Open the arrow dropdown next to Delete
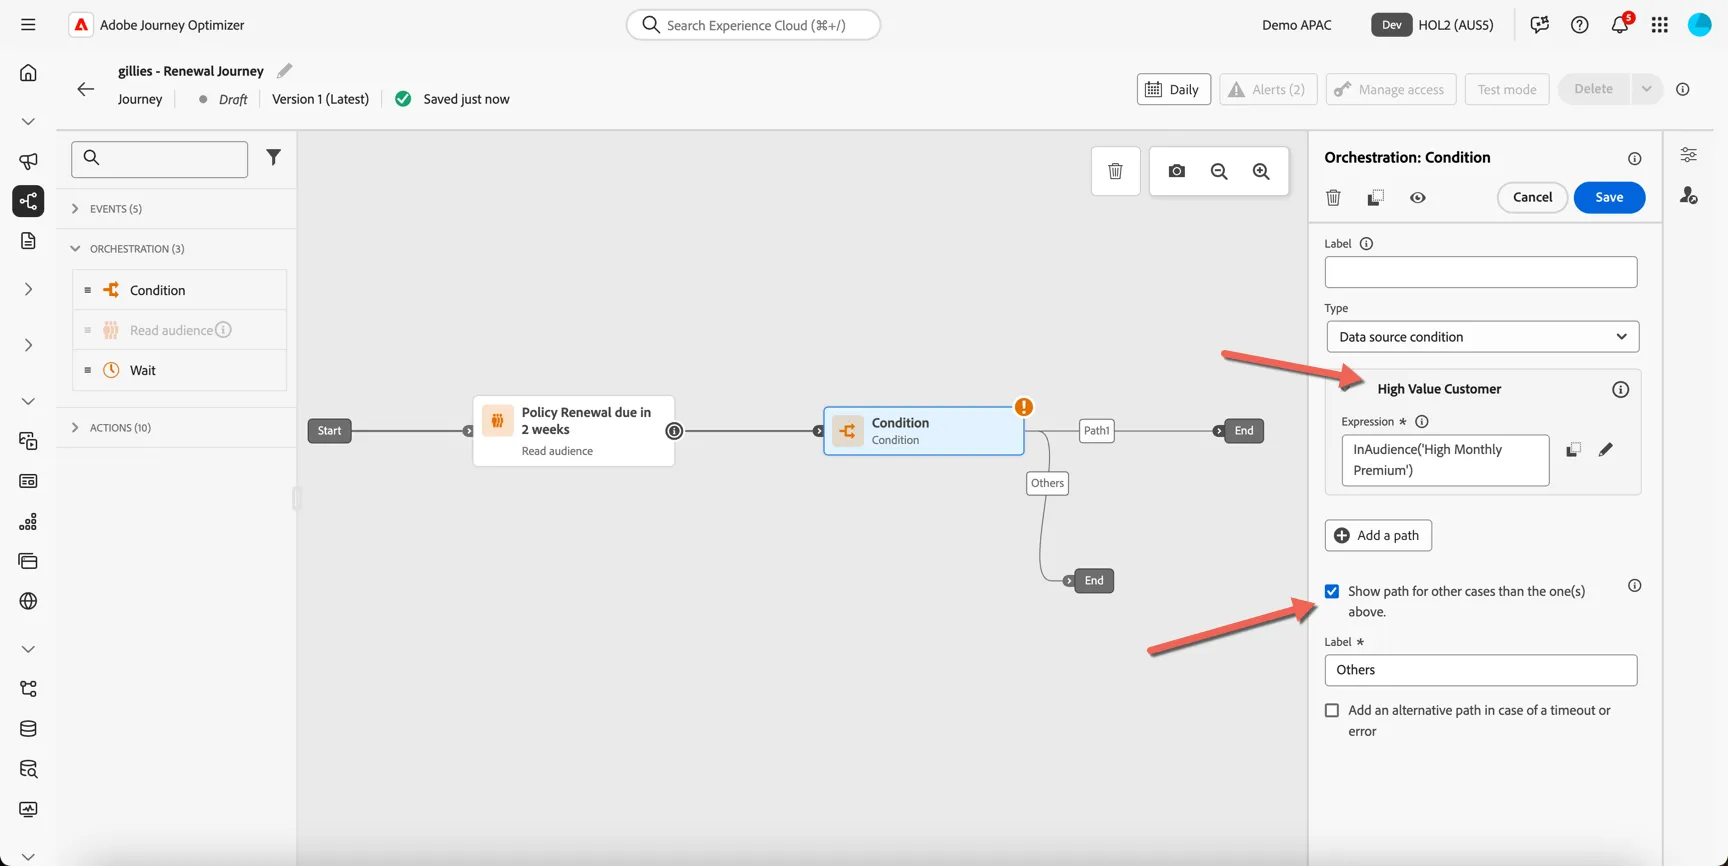Screen dimensions: 1728x866 (x=1646, y=89)
